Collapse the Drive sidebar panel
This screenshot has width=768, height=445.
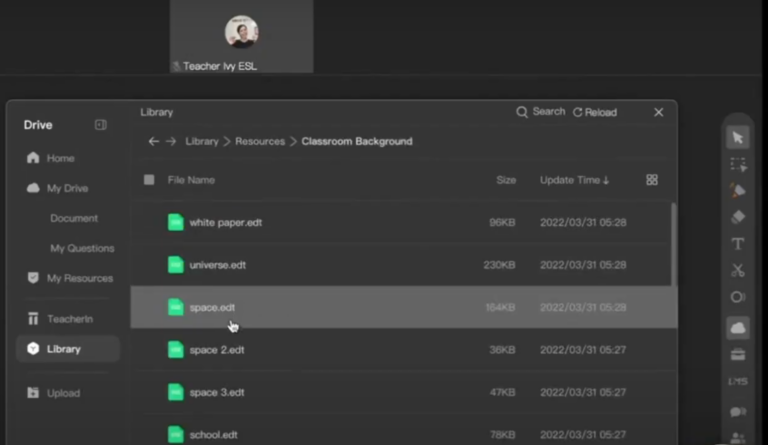click(100, 125)
